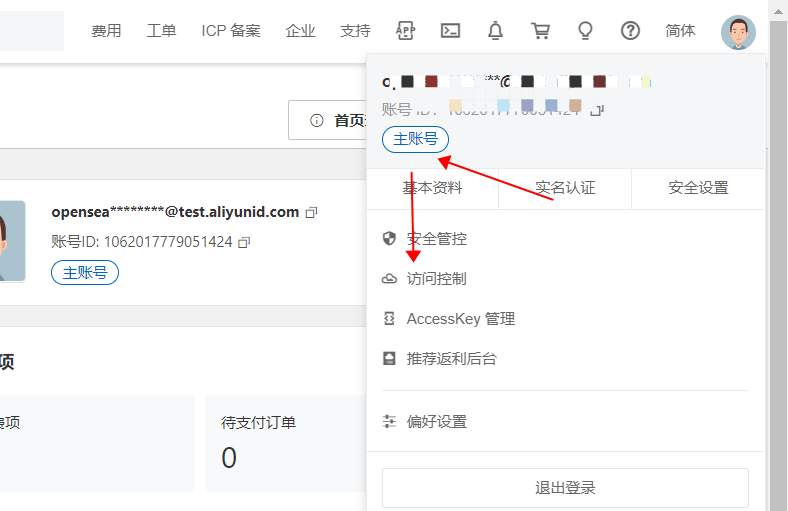Launch Cloud Shell terminal icon
The image size is (788, 511).
tap(450, 31)
